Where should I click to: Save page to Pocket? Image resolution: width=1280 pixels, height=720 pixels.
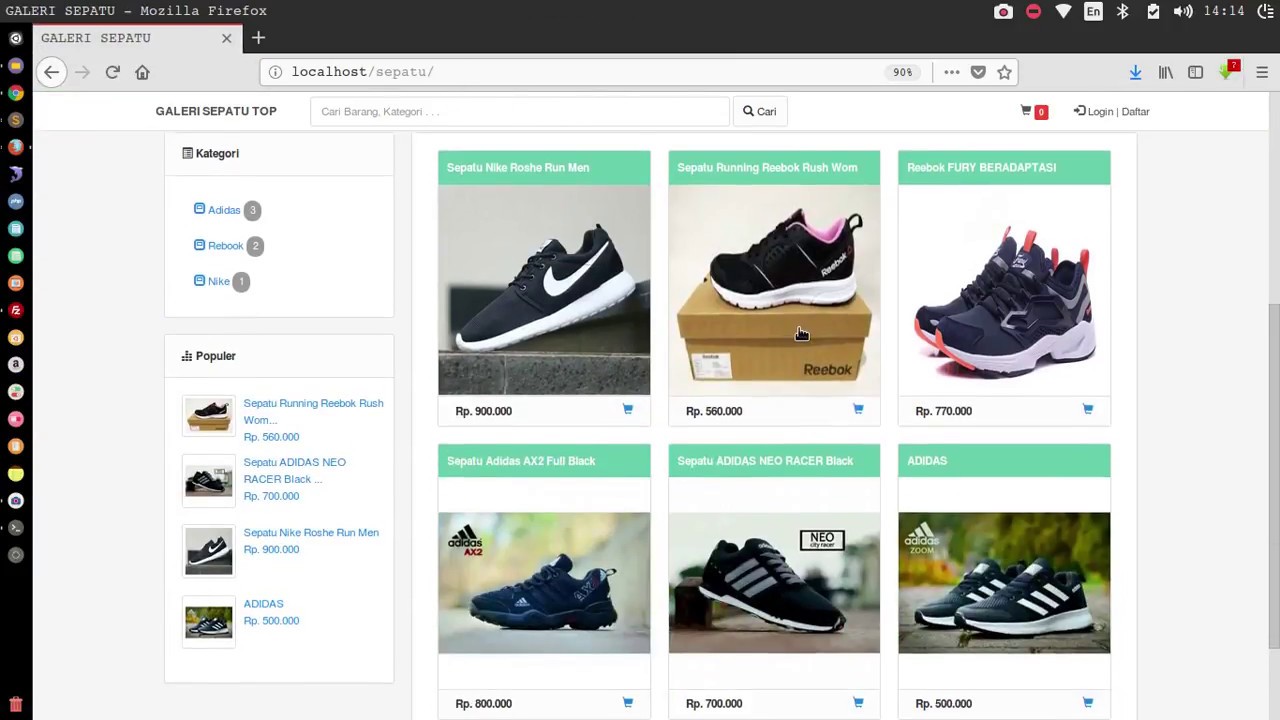(978, 72)
